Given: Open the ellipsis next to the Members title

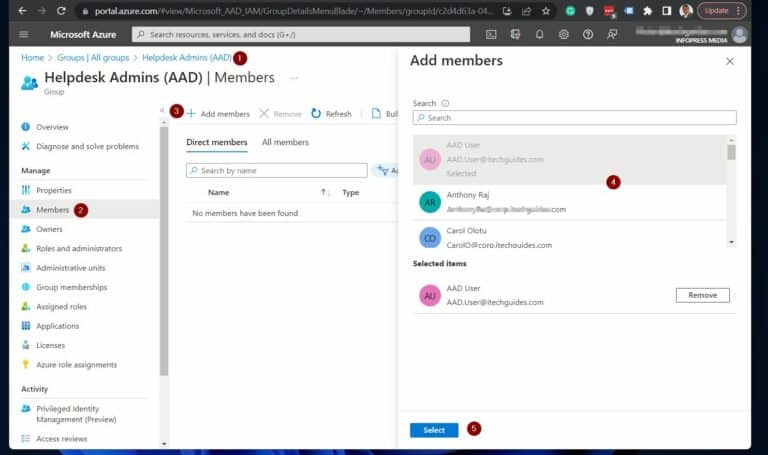Looking at the screenshot, I should [x=293, y=78].
